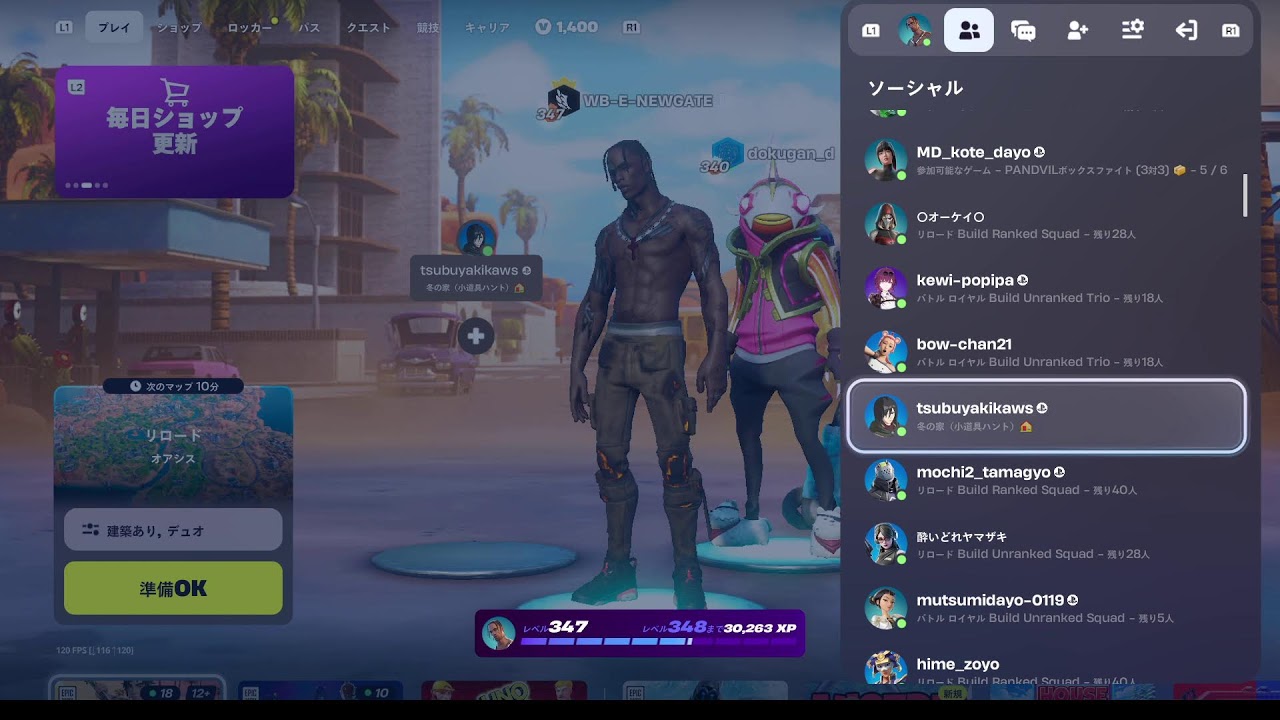
Task: Click the social list scrollbar
Action: (x=1245, y=194)
